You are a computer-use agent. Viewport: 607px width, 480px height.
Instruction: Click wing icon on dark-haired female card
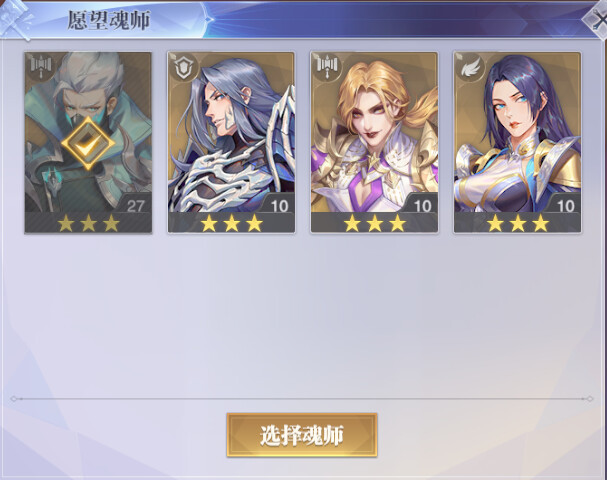pyautogui.click(x=470, y=67)
